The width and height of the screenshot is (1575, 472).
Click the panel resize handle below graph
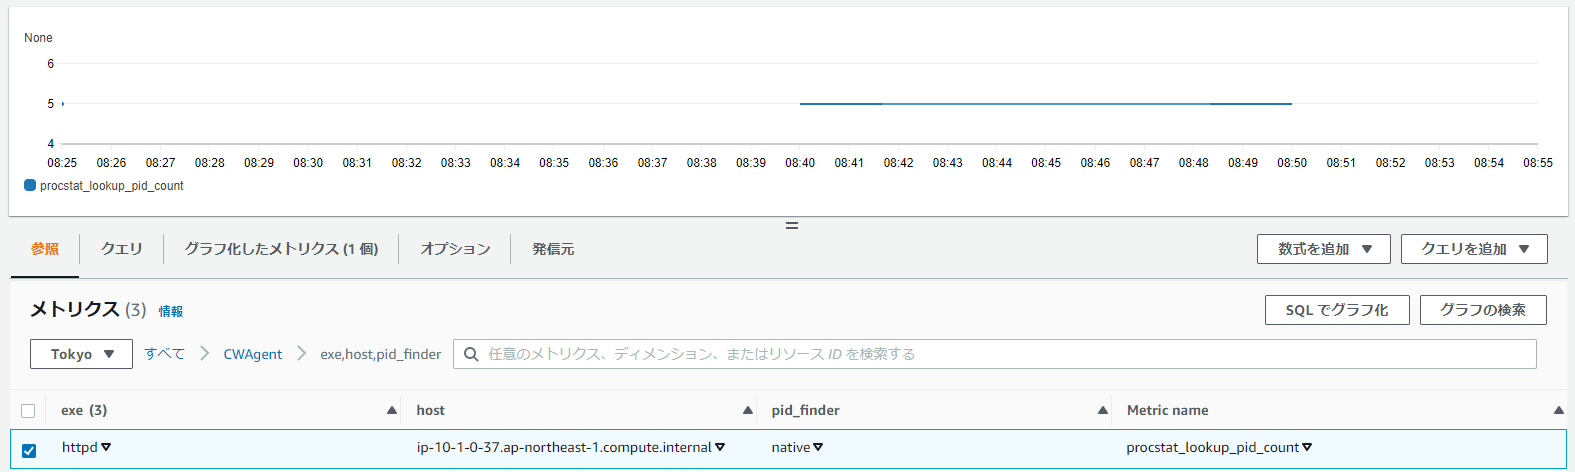792,226
